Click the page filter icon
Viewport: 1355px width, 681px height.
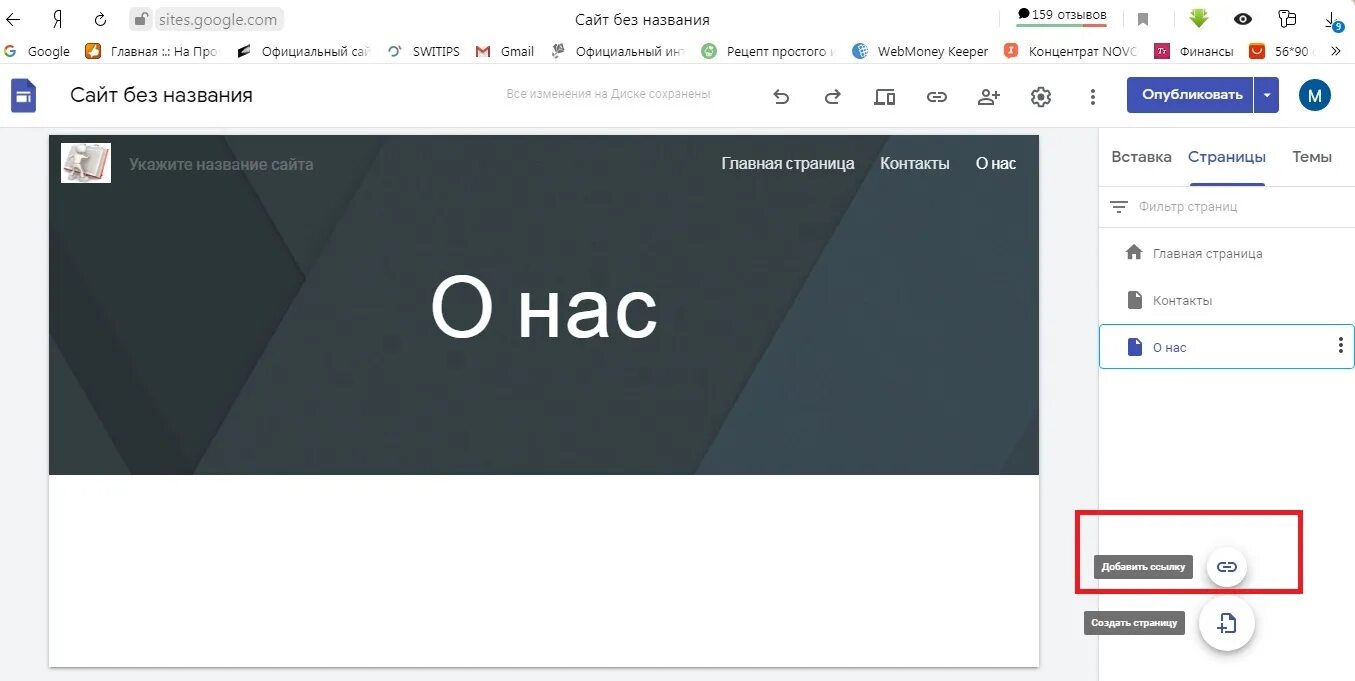(1119, 207)
